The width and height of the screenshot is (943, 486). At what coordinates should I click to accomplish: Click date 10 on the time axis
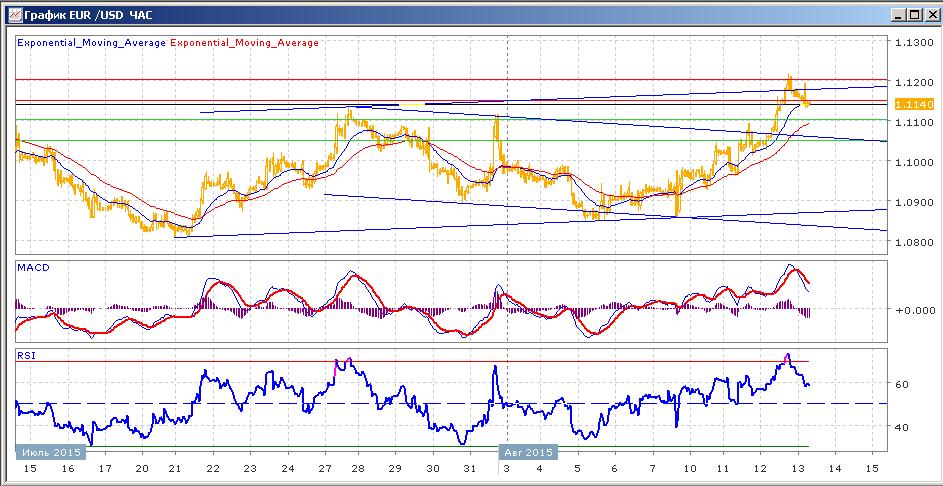[689, 469]
